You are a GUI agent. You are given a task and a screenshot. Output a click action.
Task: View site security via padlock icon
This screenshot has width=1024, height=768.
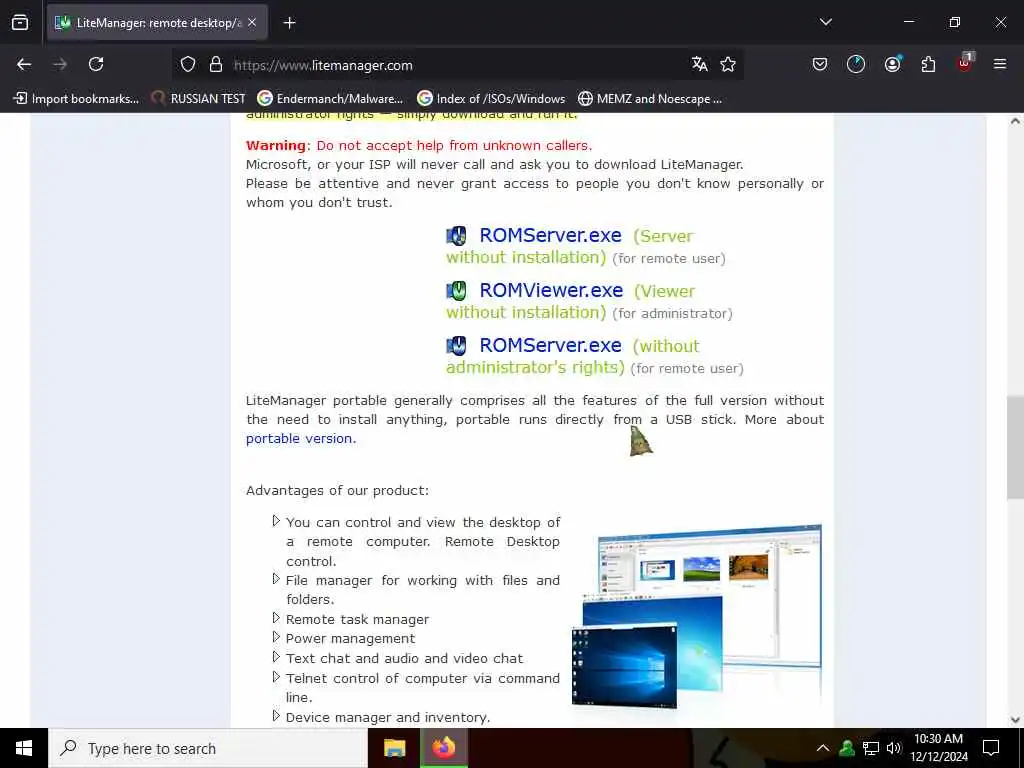tap(216, 65)
